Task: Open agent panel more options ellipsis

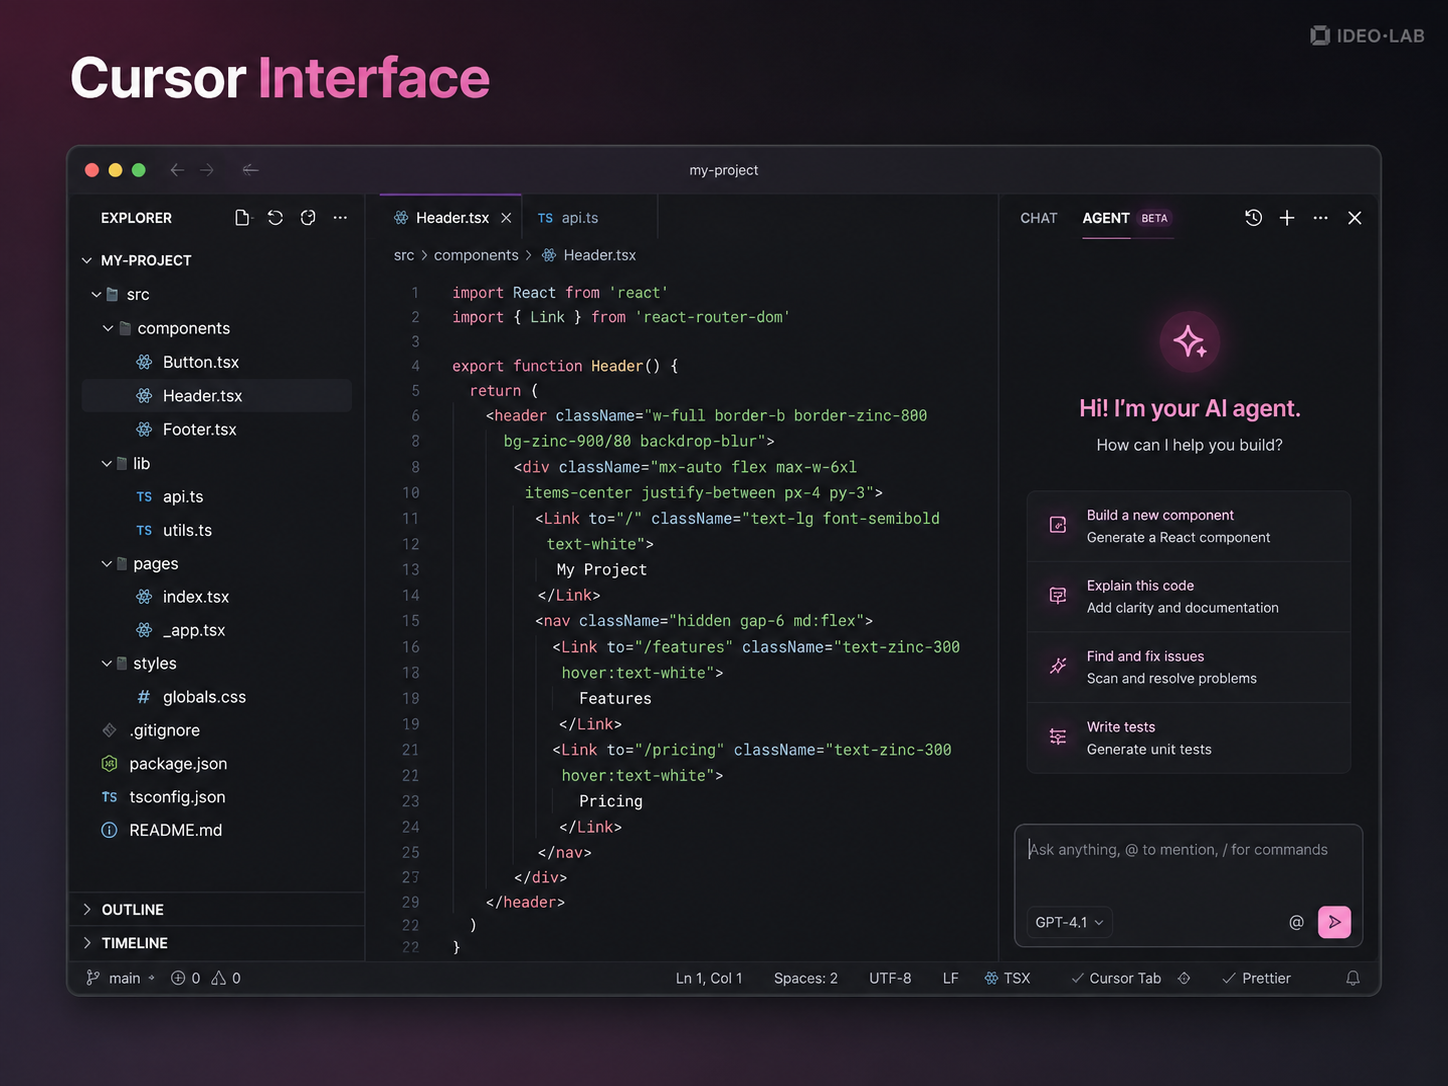Action: [1320, 217]
